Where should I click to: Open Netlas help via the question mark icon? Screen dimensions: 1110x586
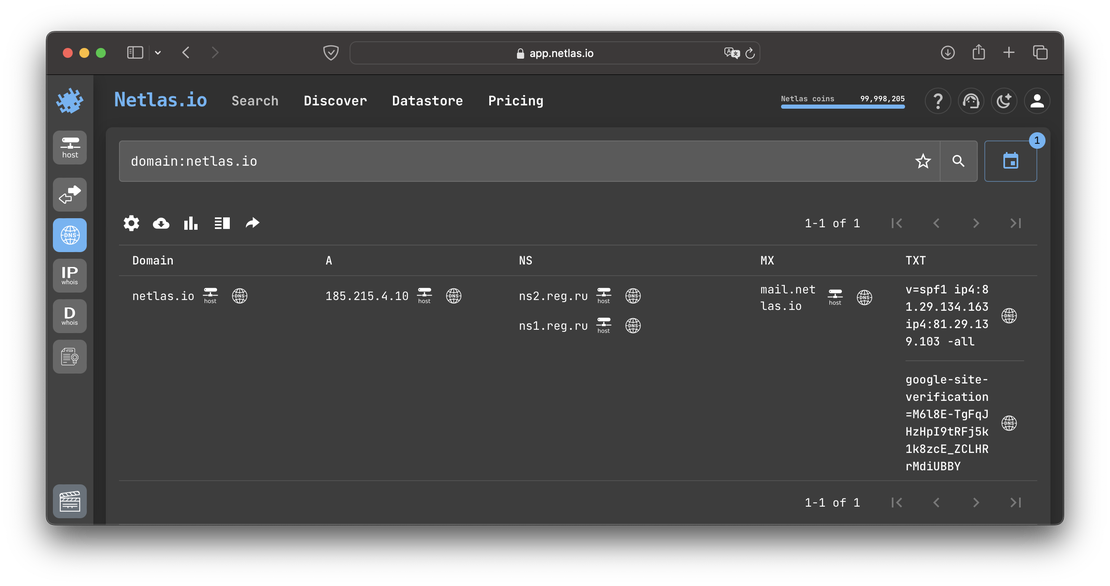coord(937,101)
